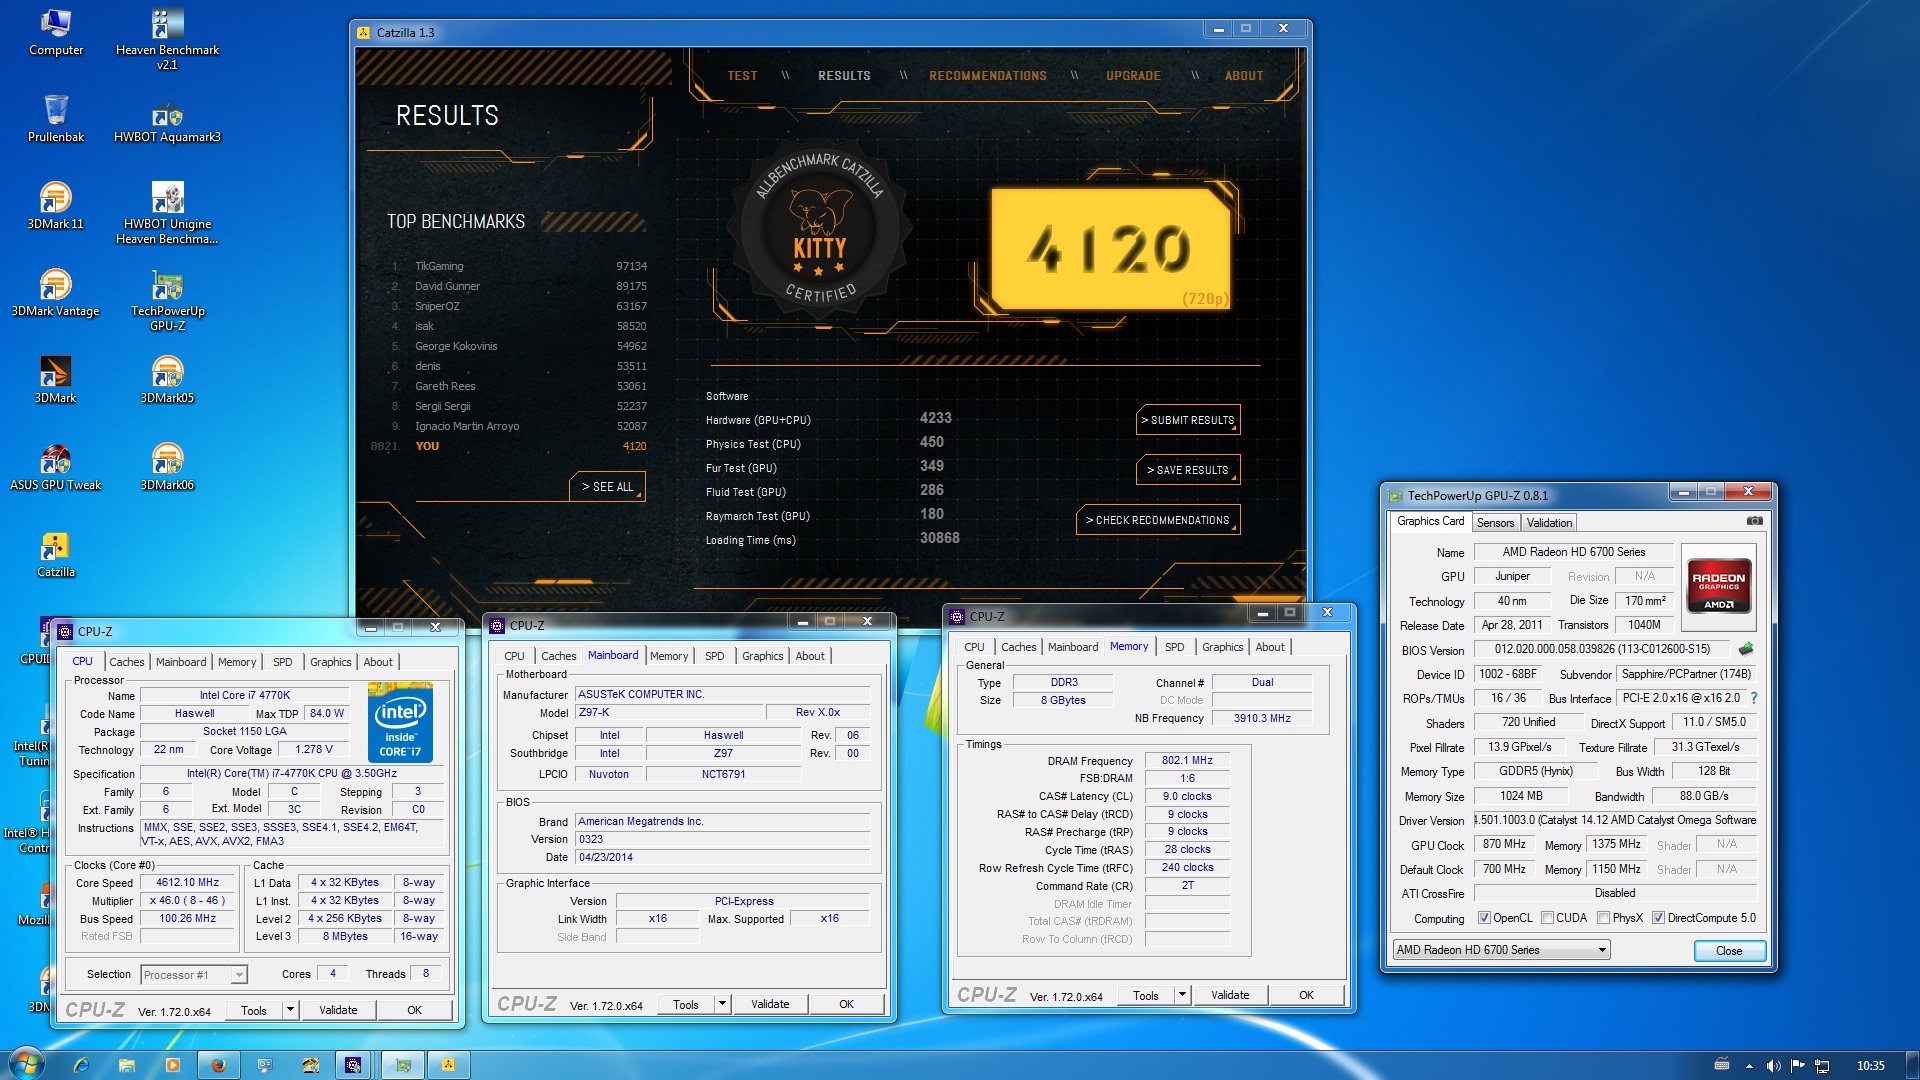This screenshot has width=1920, height=1080.
Task: Open the ABOUT tab in Catzilla
Action: pos(1244,76)
